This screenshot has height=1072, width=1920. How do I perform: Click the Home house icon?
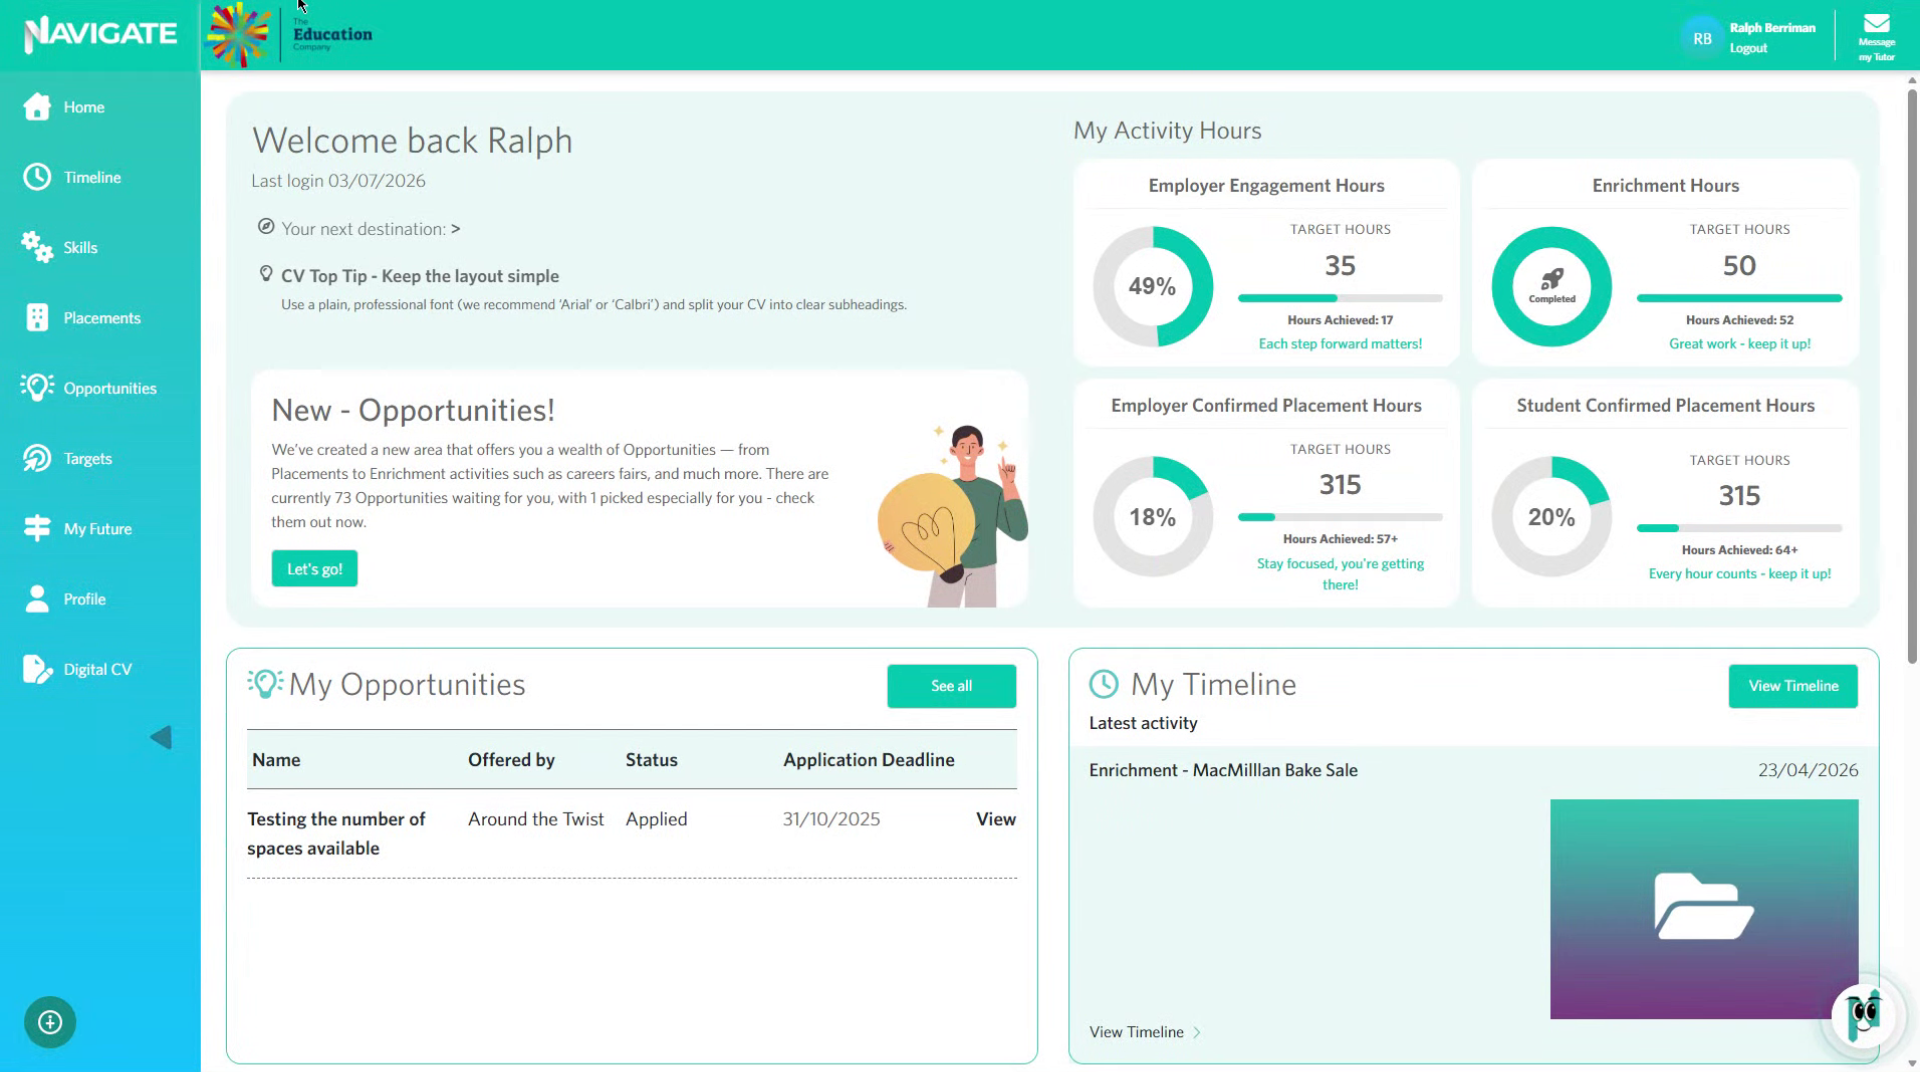tap(37, 106)
